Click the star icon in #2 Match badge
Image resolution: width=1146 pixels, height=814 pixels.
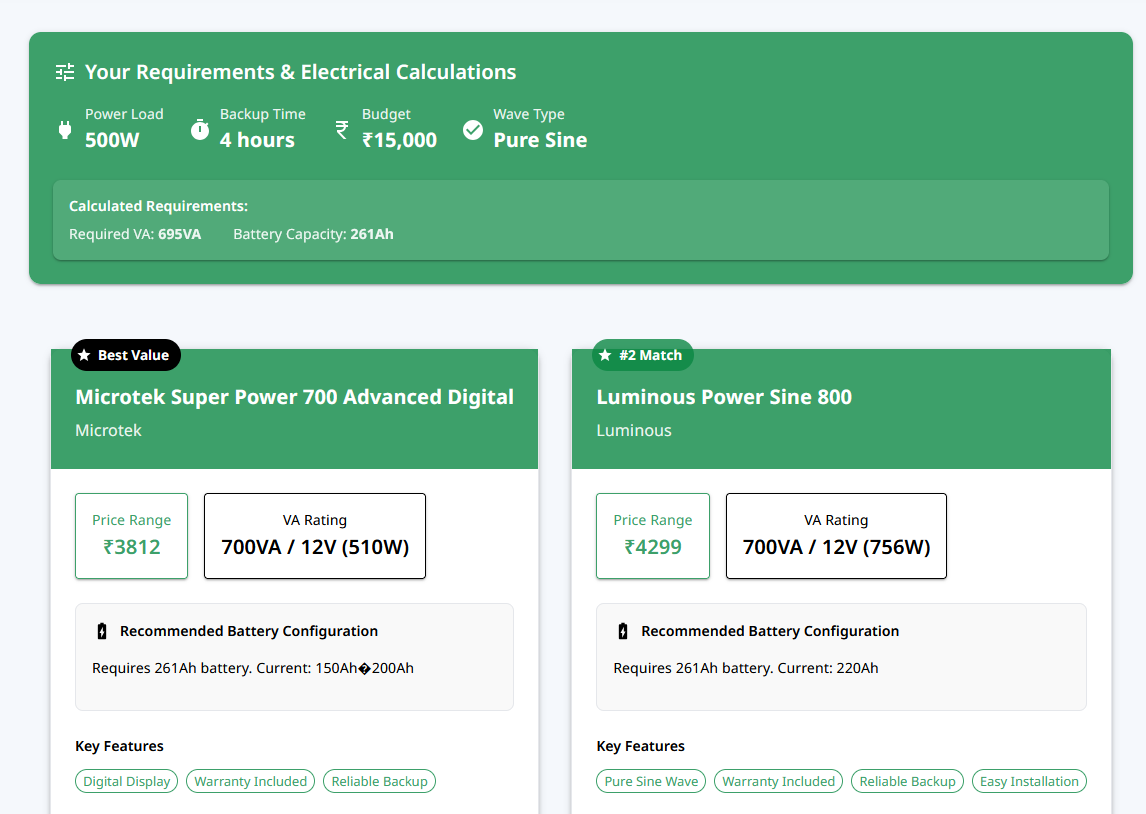pos(604,355)
